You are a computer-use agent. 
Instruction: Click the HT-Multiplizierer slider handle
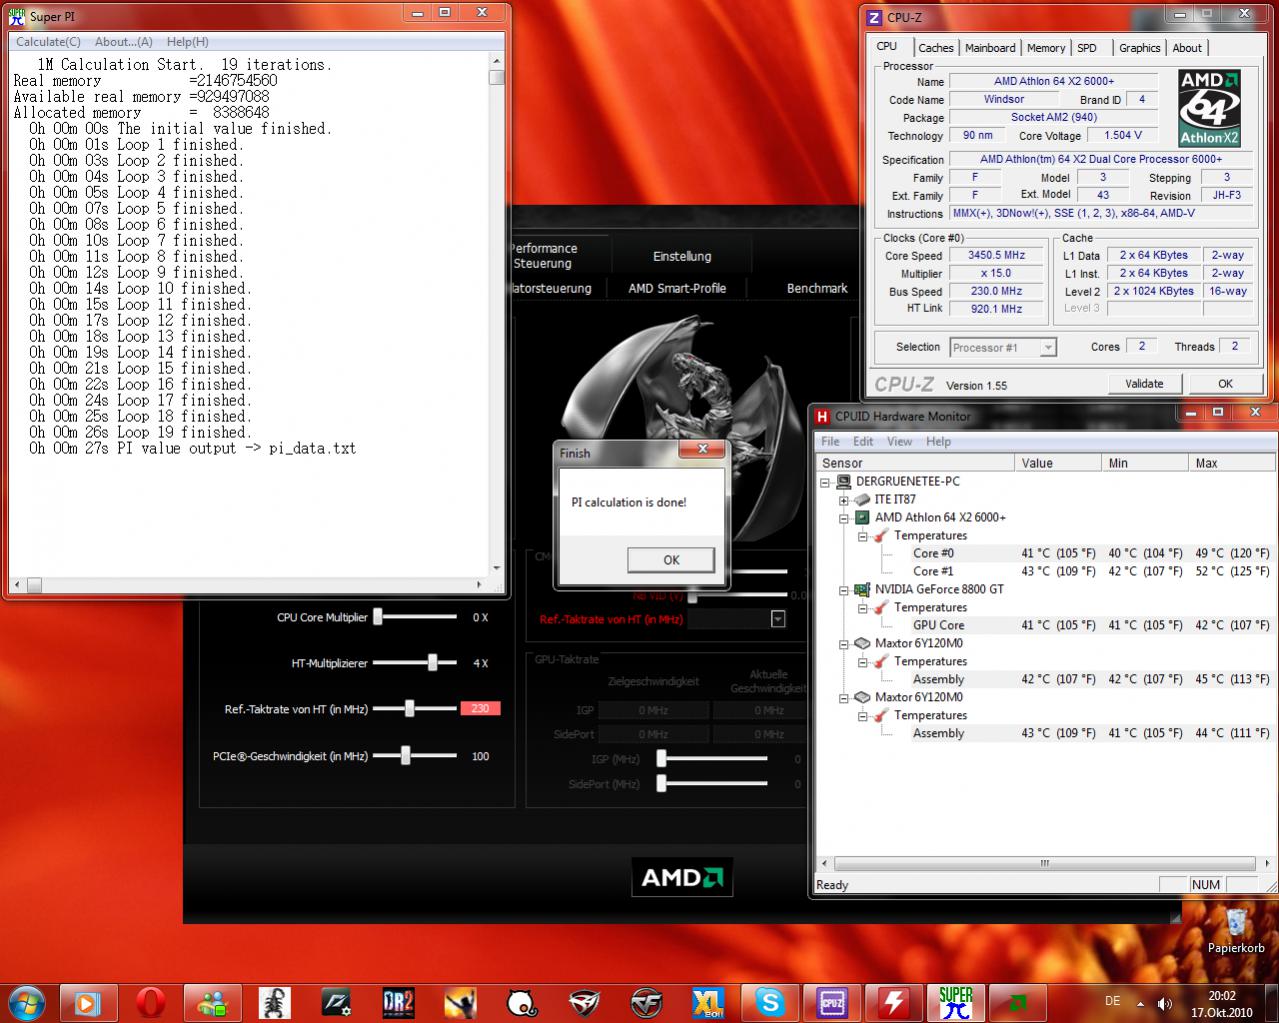coord(432,662)
